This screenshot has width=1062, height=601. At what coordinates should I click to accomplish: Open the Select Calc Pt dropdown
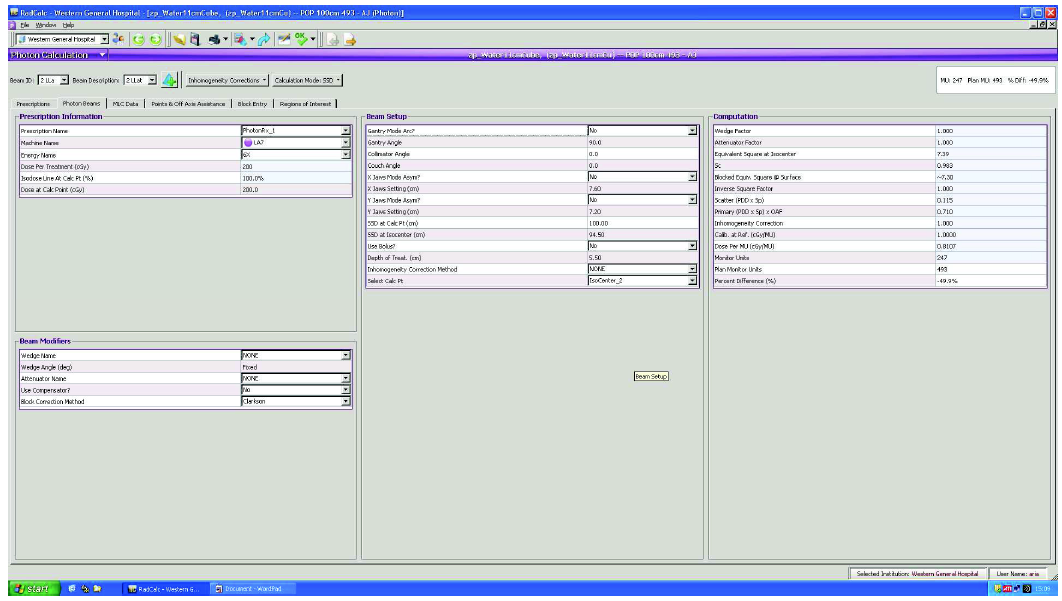692,281
